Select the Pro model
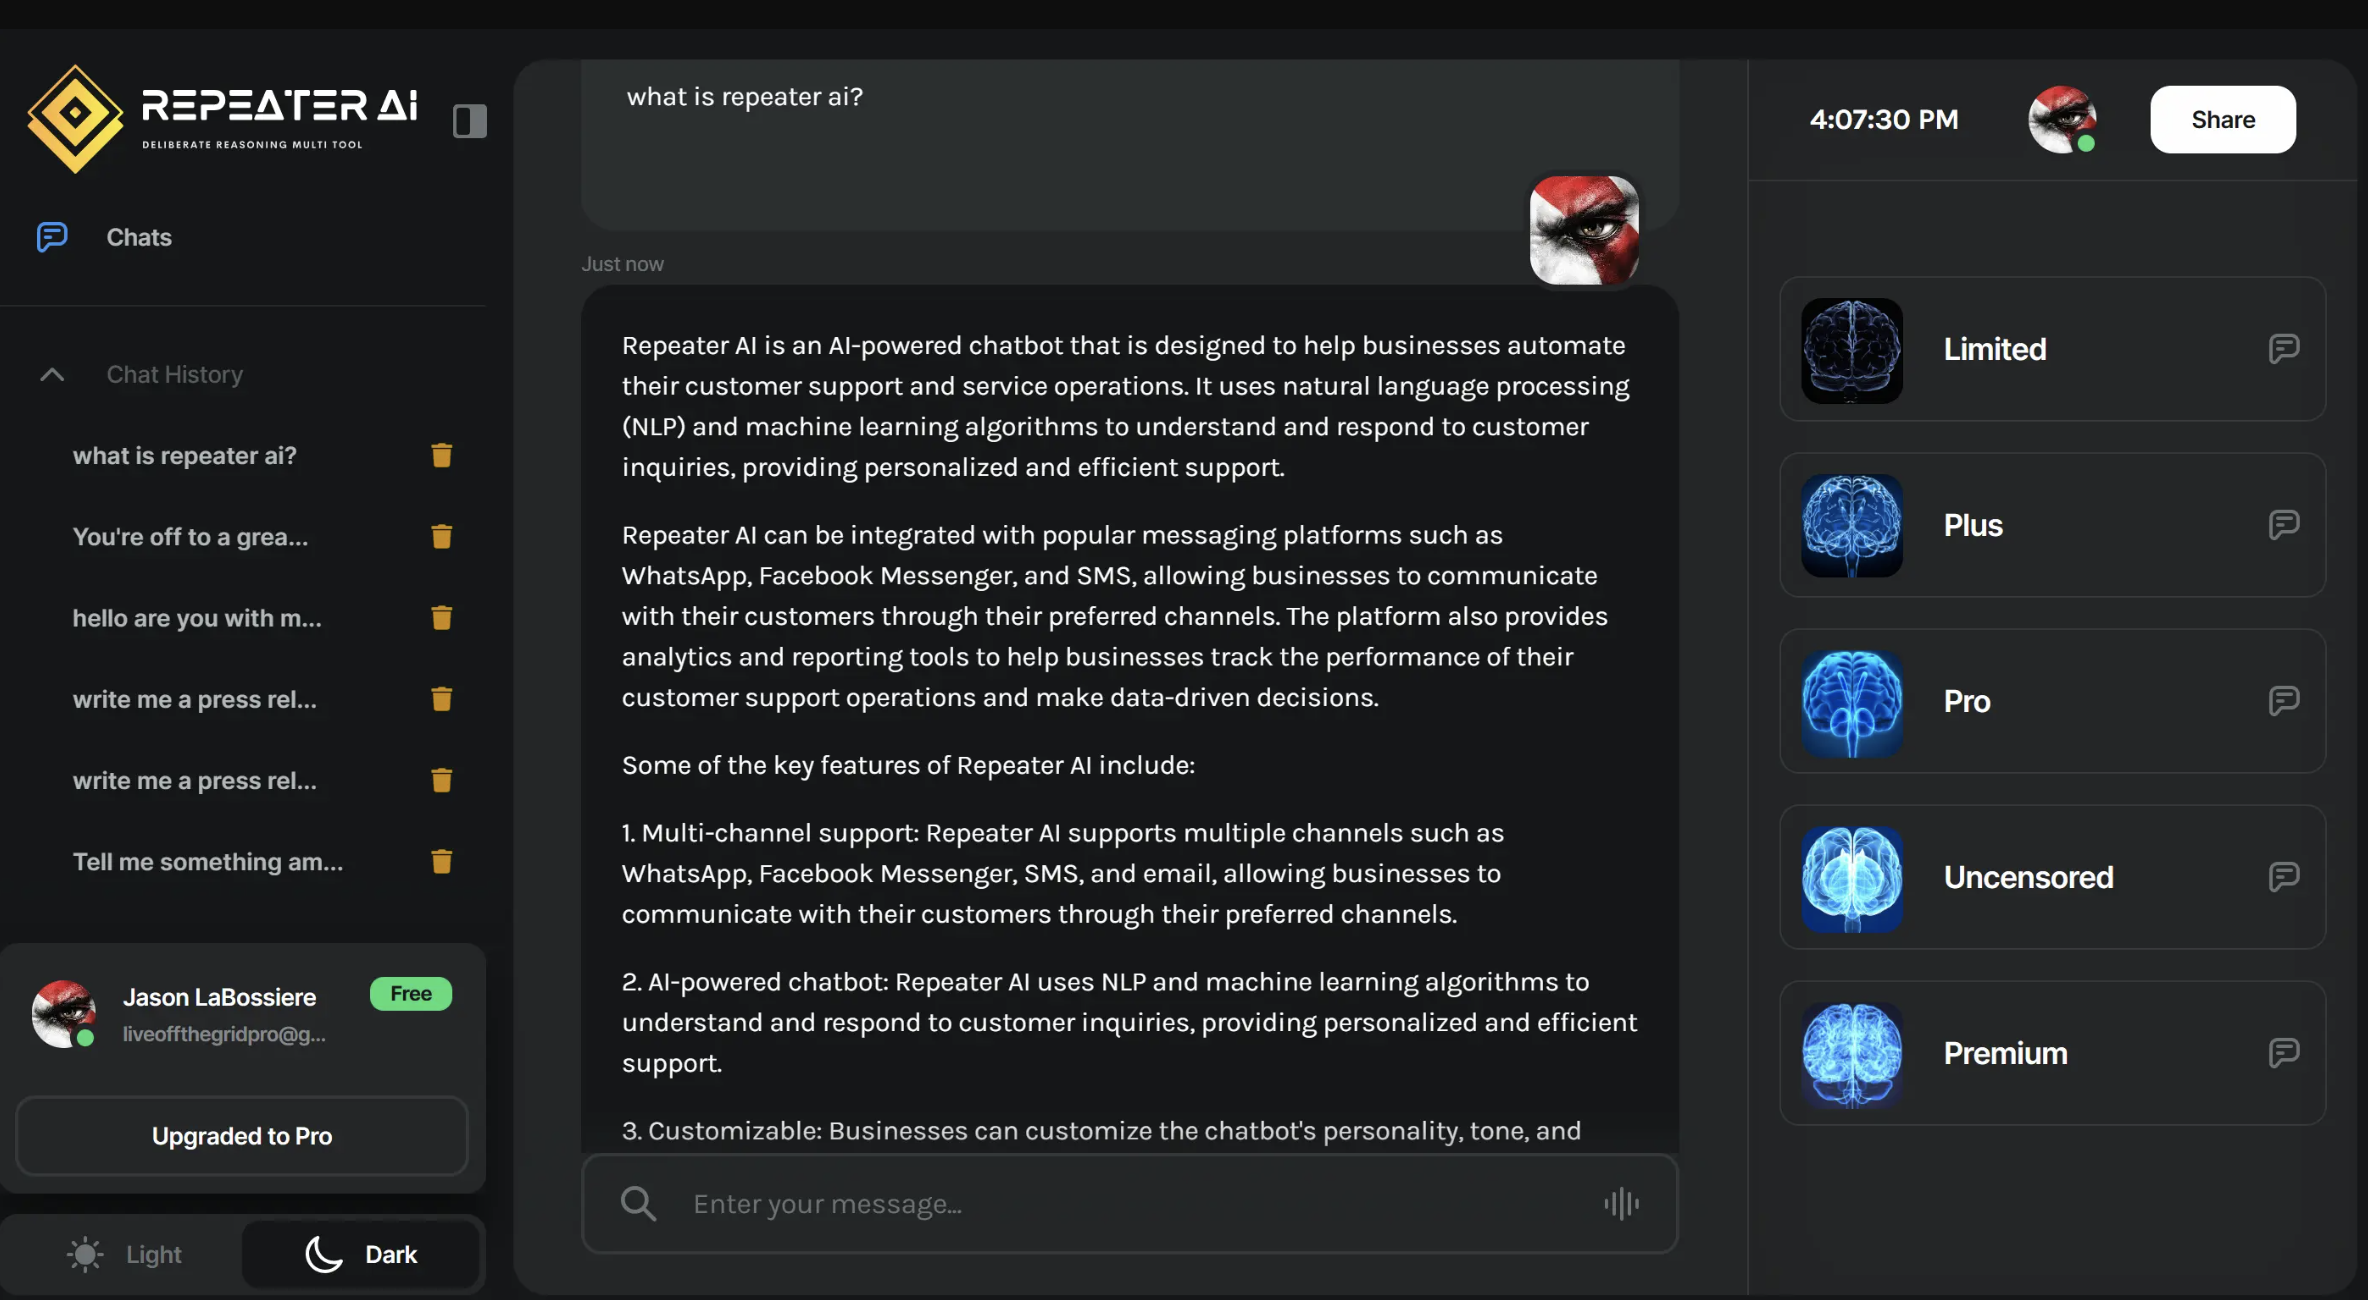 click(1966, 701)
